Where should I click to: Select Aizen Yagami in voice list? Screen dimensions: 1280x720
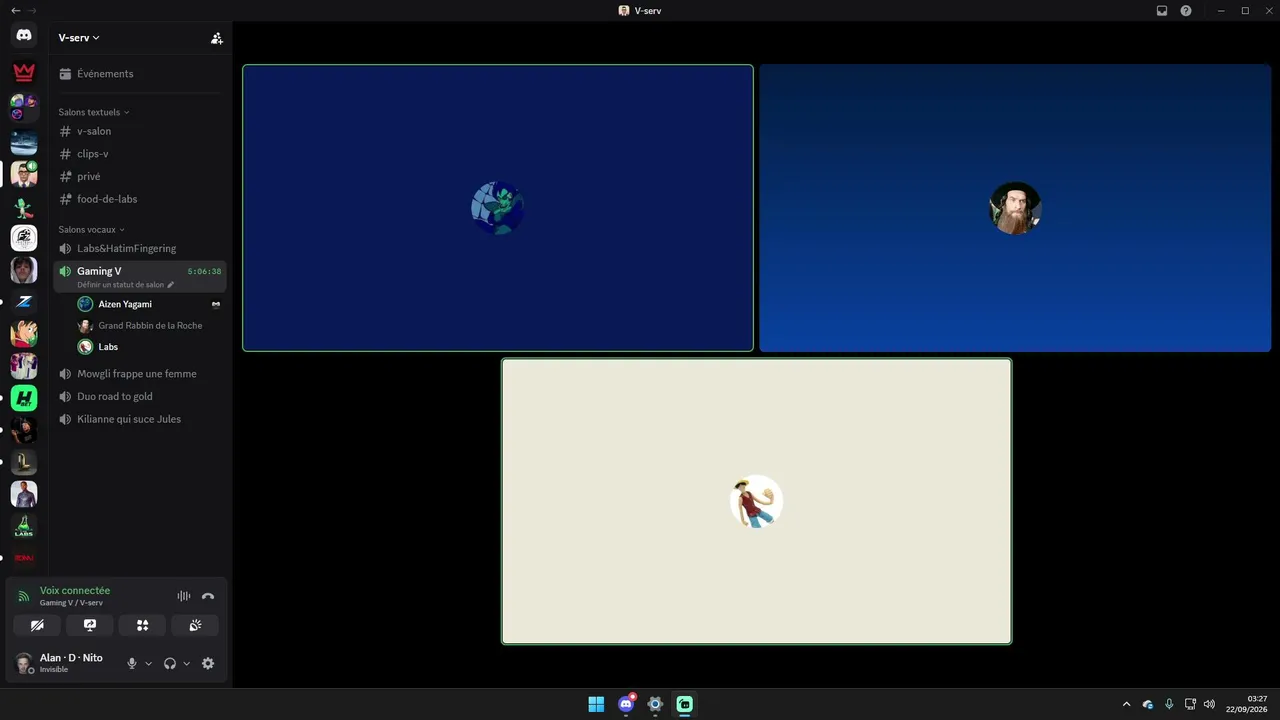click(148, 304)
